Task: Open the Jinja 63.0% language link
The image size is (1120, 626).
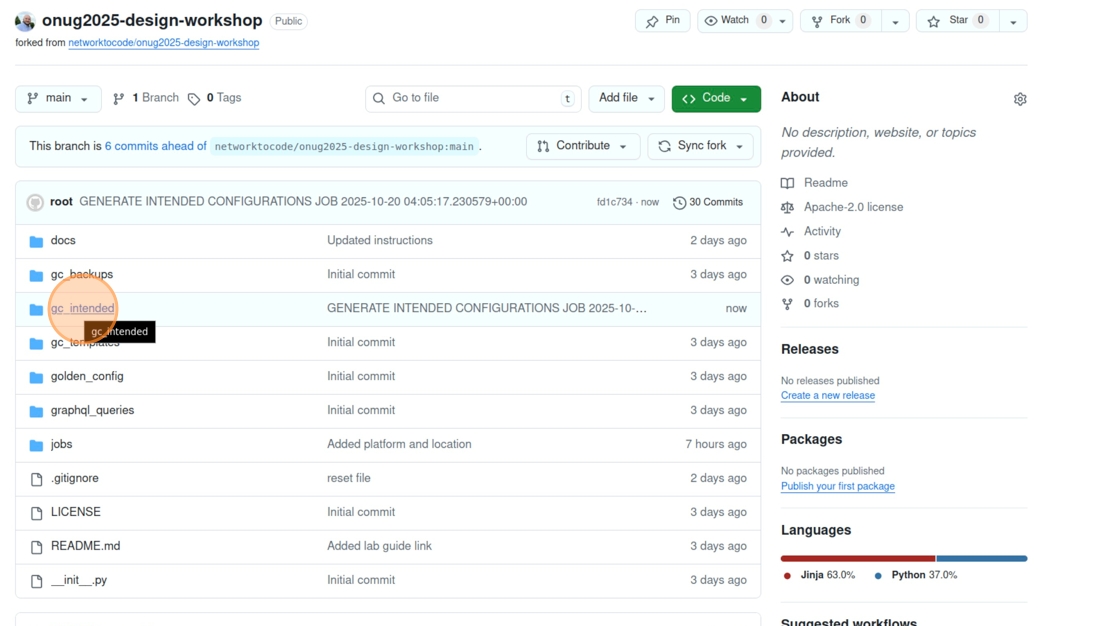Action: (819, 575)
